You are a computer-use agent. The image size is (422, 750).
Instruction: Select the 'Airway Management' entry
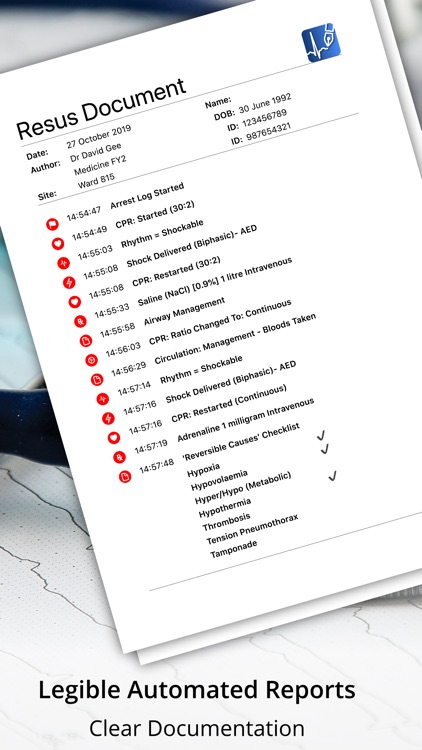point(184,312)
